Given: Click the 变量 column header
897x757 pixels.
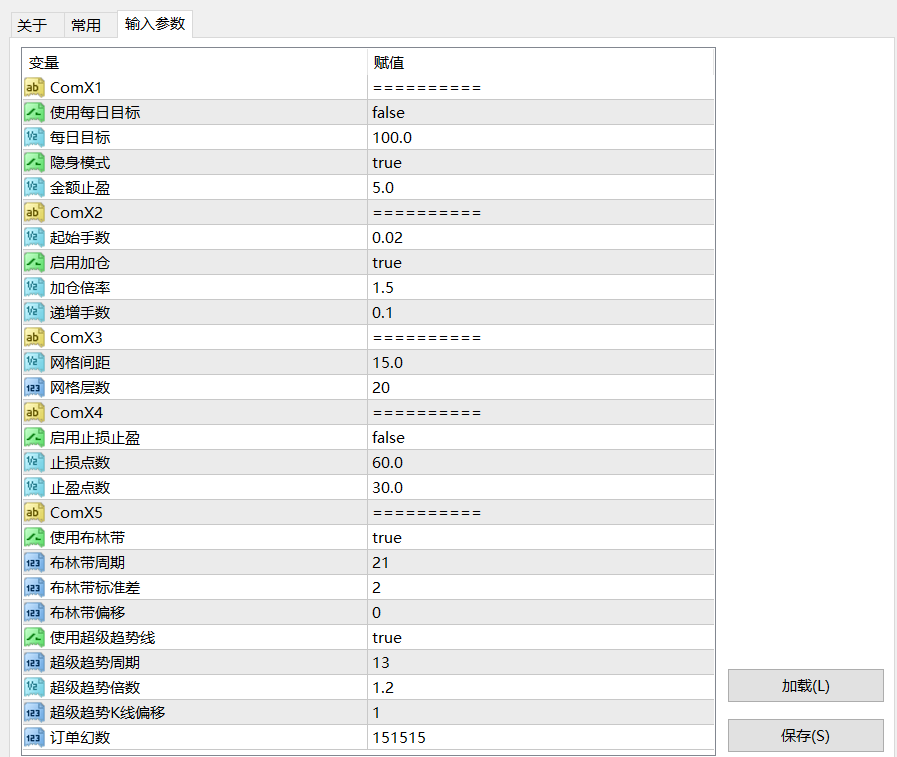Looking at the screenshot, I should (x=195, y=62).
